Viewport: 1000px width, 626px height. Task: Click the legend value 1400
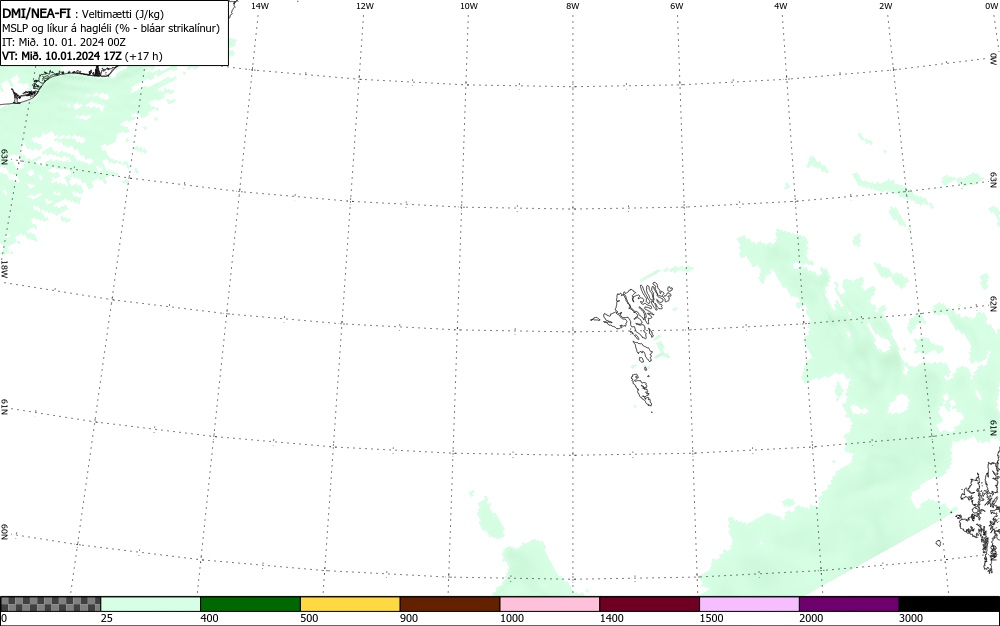coord(612,618)
